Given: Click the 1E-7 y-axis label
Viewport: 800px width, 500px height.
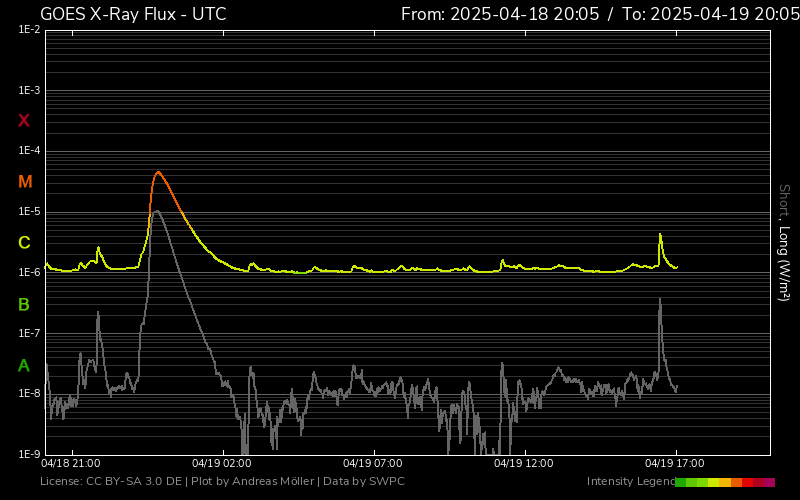Looking at the screenshot, I should pos(29,333).
